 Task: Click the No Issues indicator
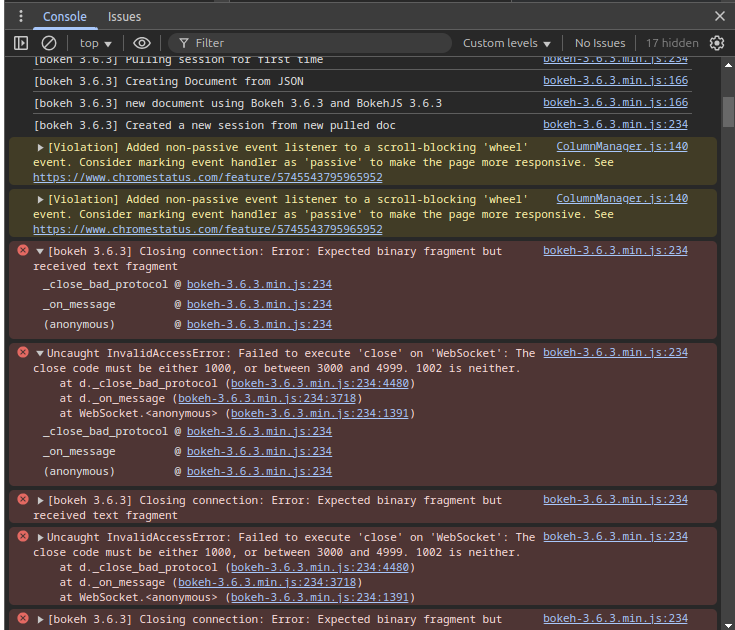pos(600,43)
